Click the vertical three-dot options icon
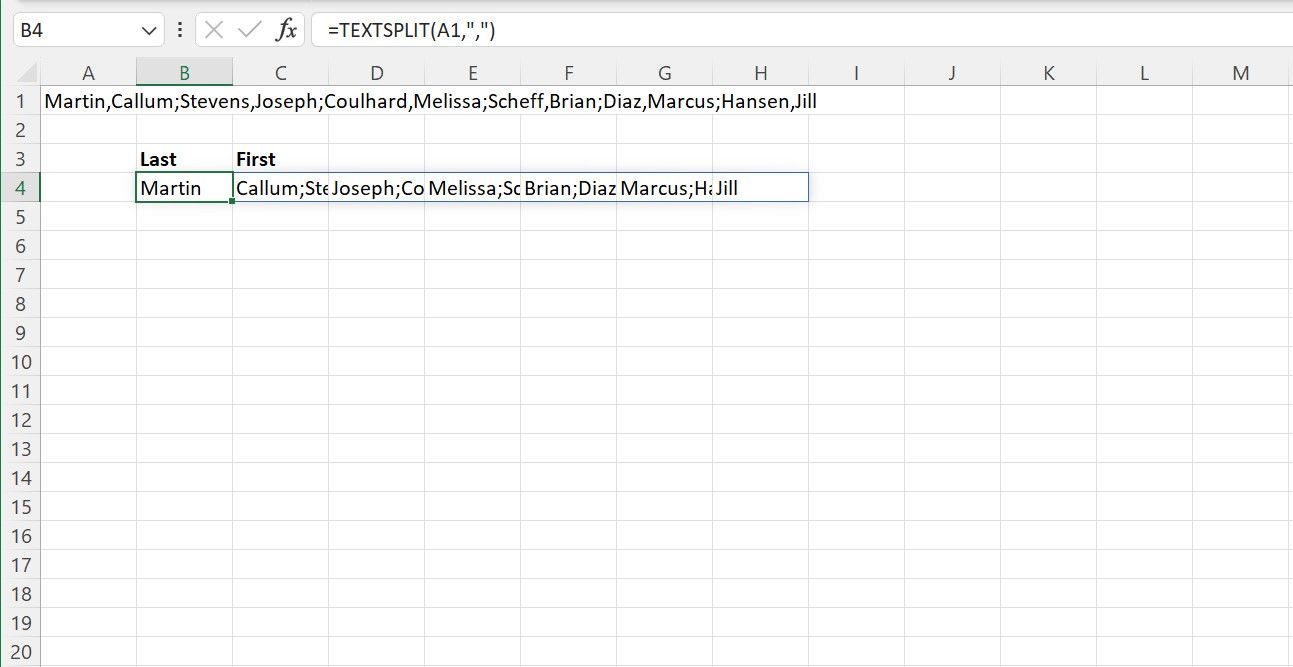 (x=180, y=29)
